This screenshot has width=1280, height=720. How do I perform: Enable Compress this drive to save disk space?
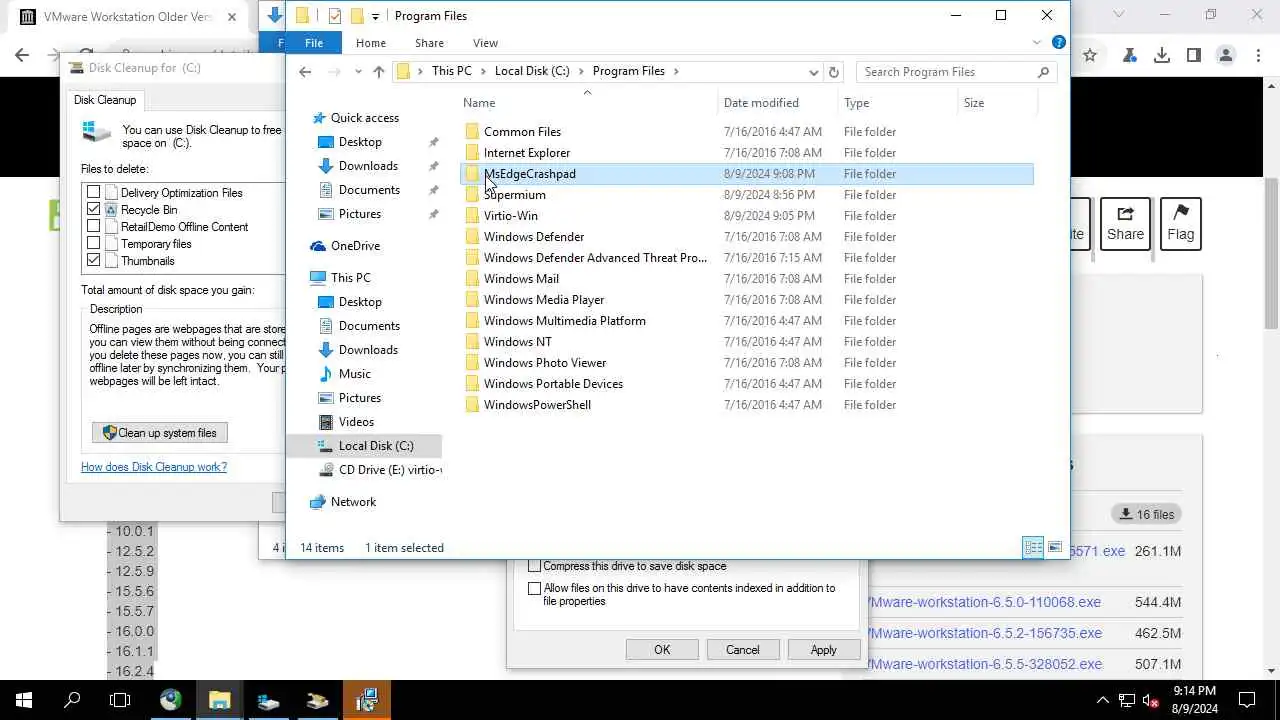[534, 566]
